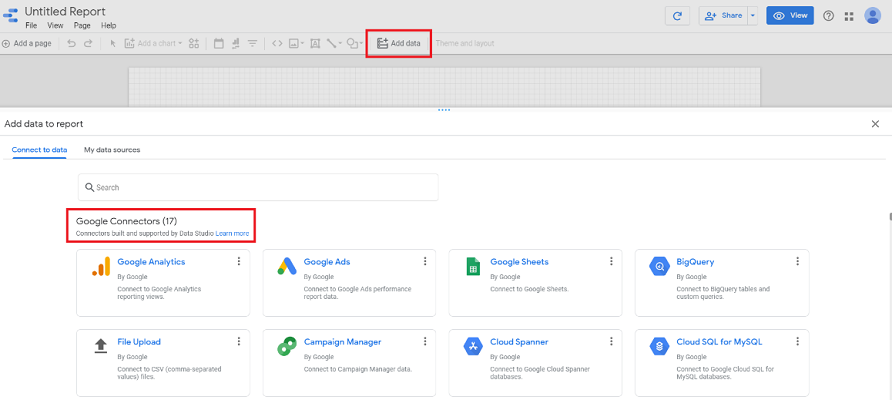Click the panel resize handle dots
892x400 pixels.
[444, 110]
